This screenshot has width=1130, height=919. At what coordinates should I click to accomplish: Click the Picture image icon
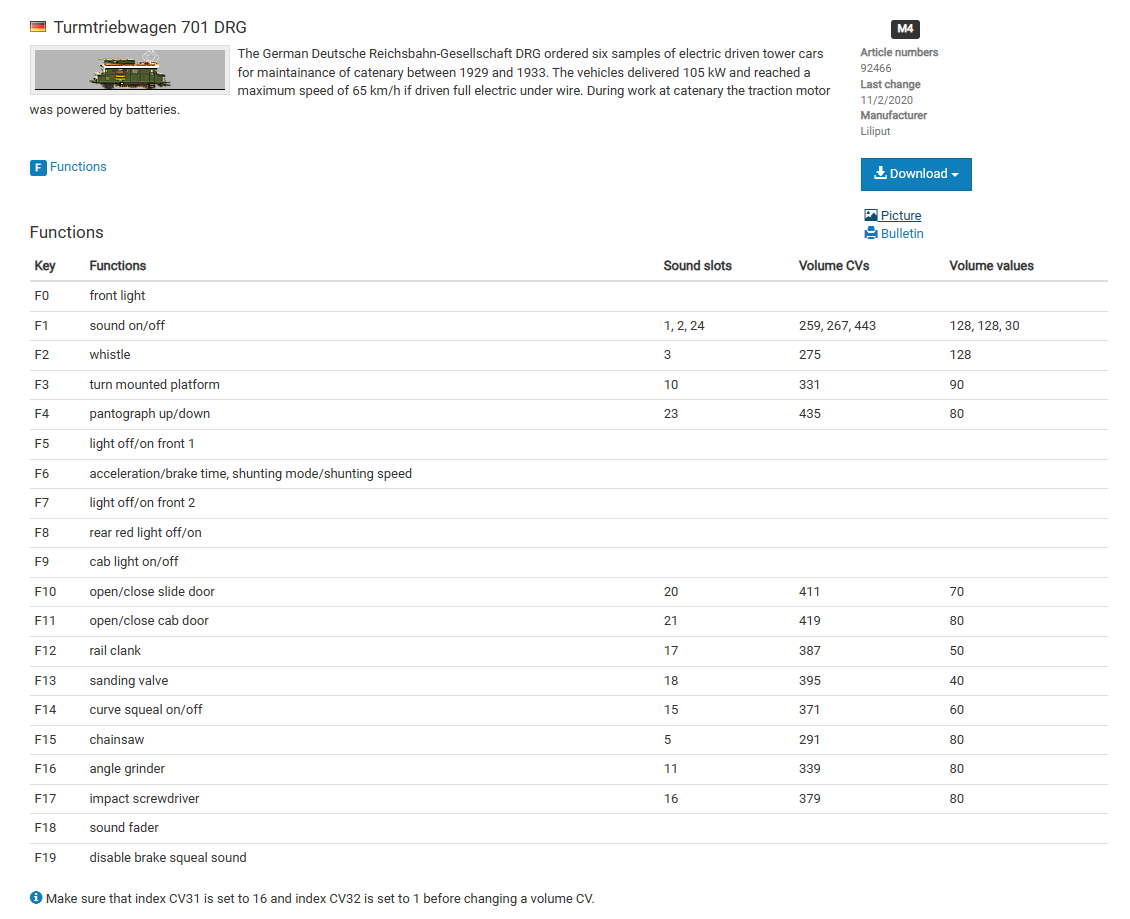click(871, 215)
